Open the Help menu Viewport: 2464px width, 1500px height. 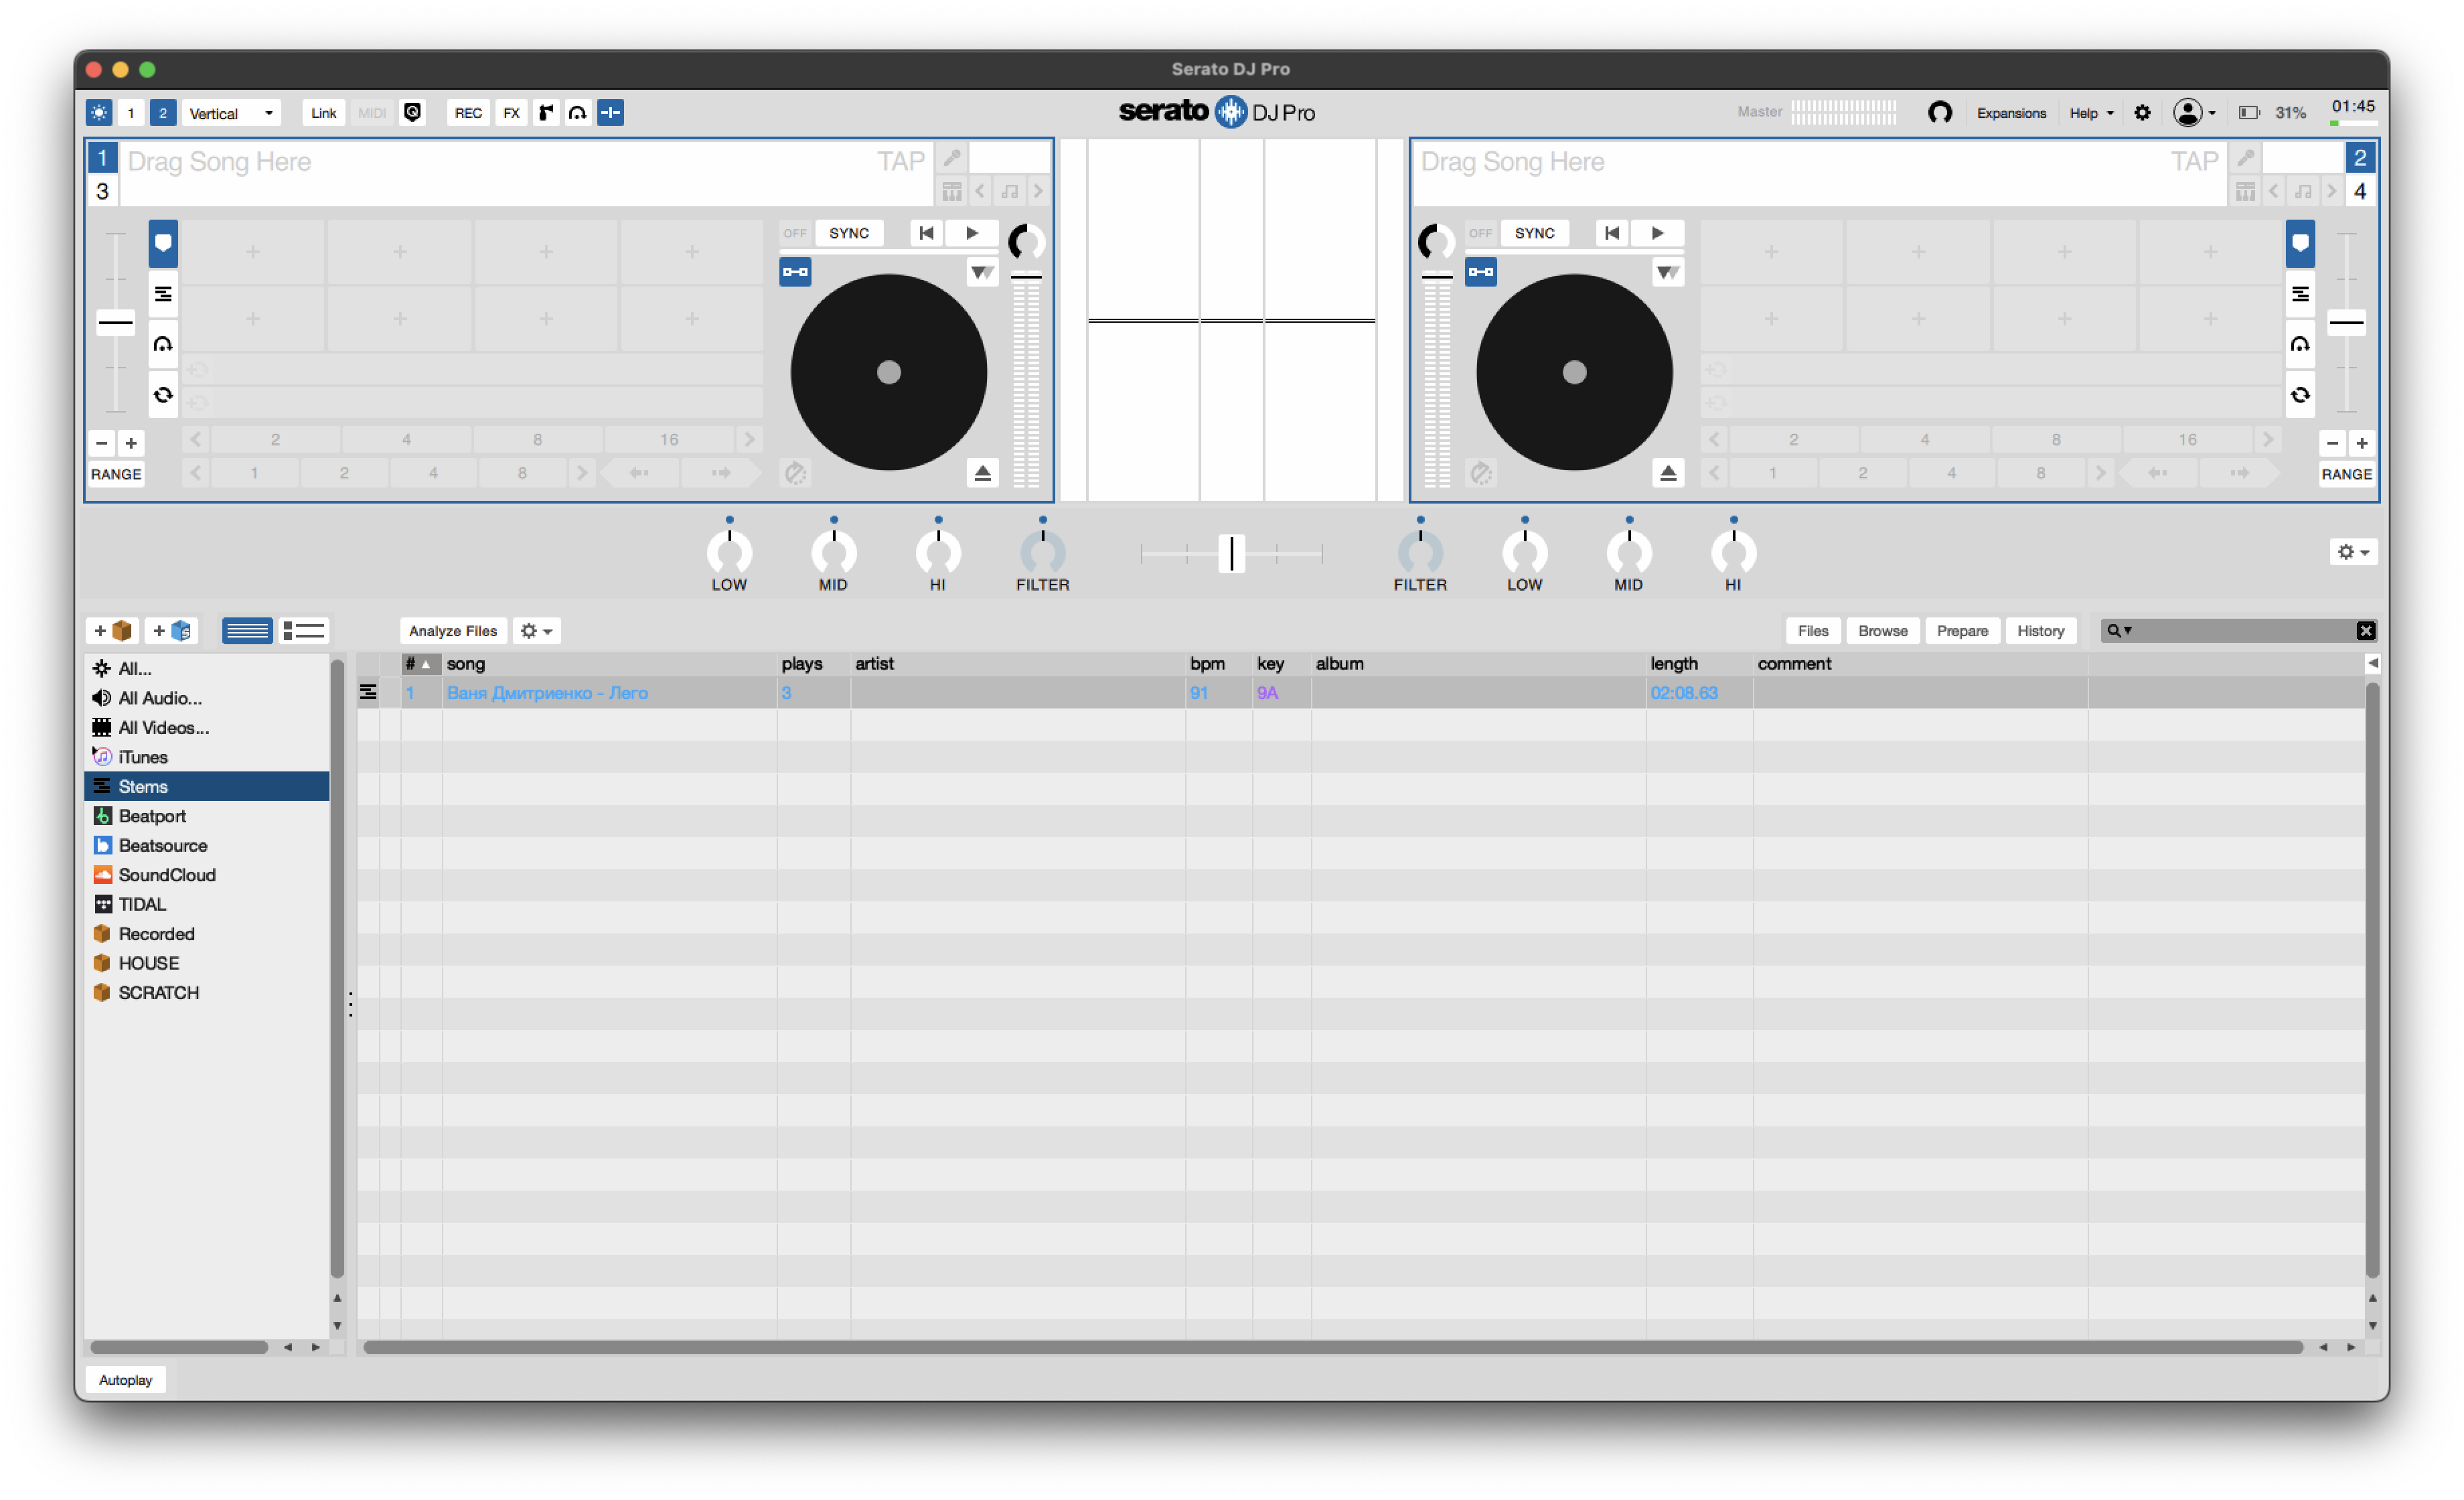click(x=2091, y=113)
